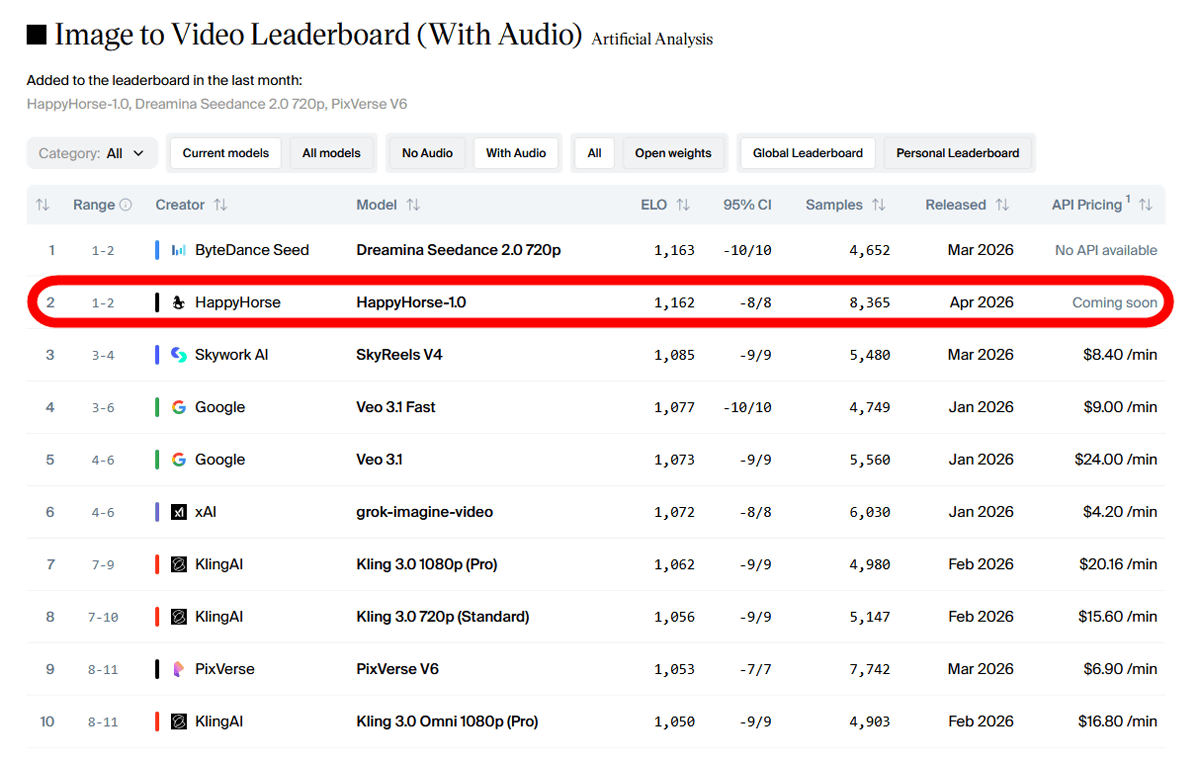The image size is (1200, 764).
Task: Click the ByteDance Seed logo icon
Action: coord(179,250)
